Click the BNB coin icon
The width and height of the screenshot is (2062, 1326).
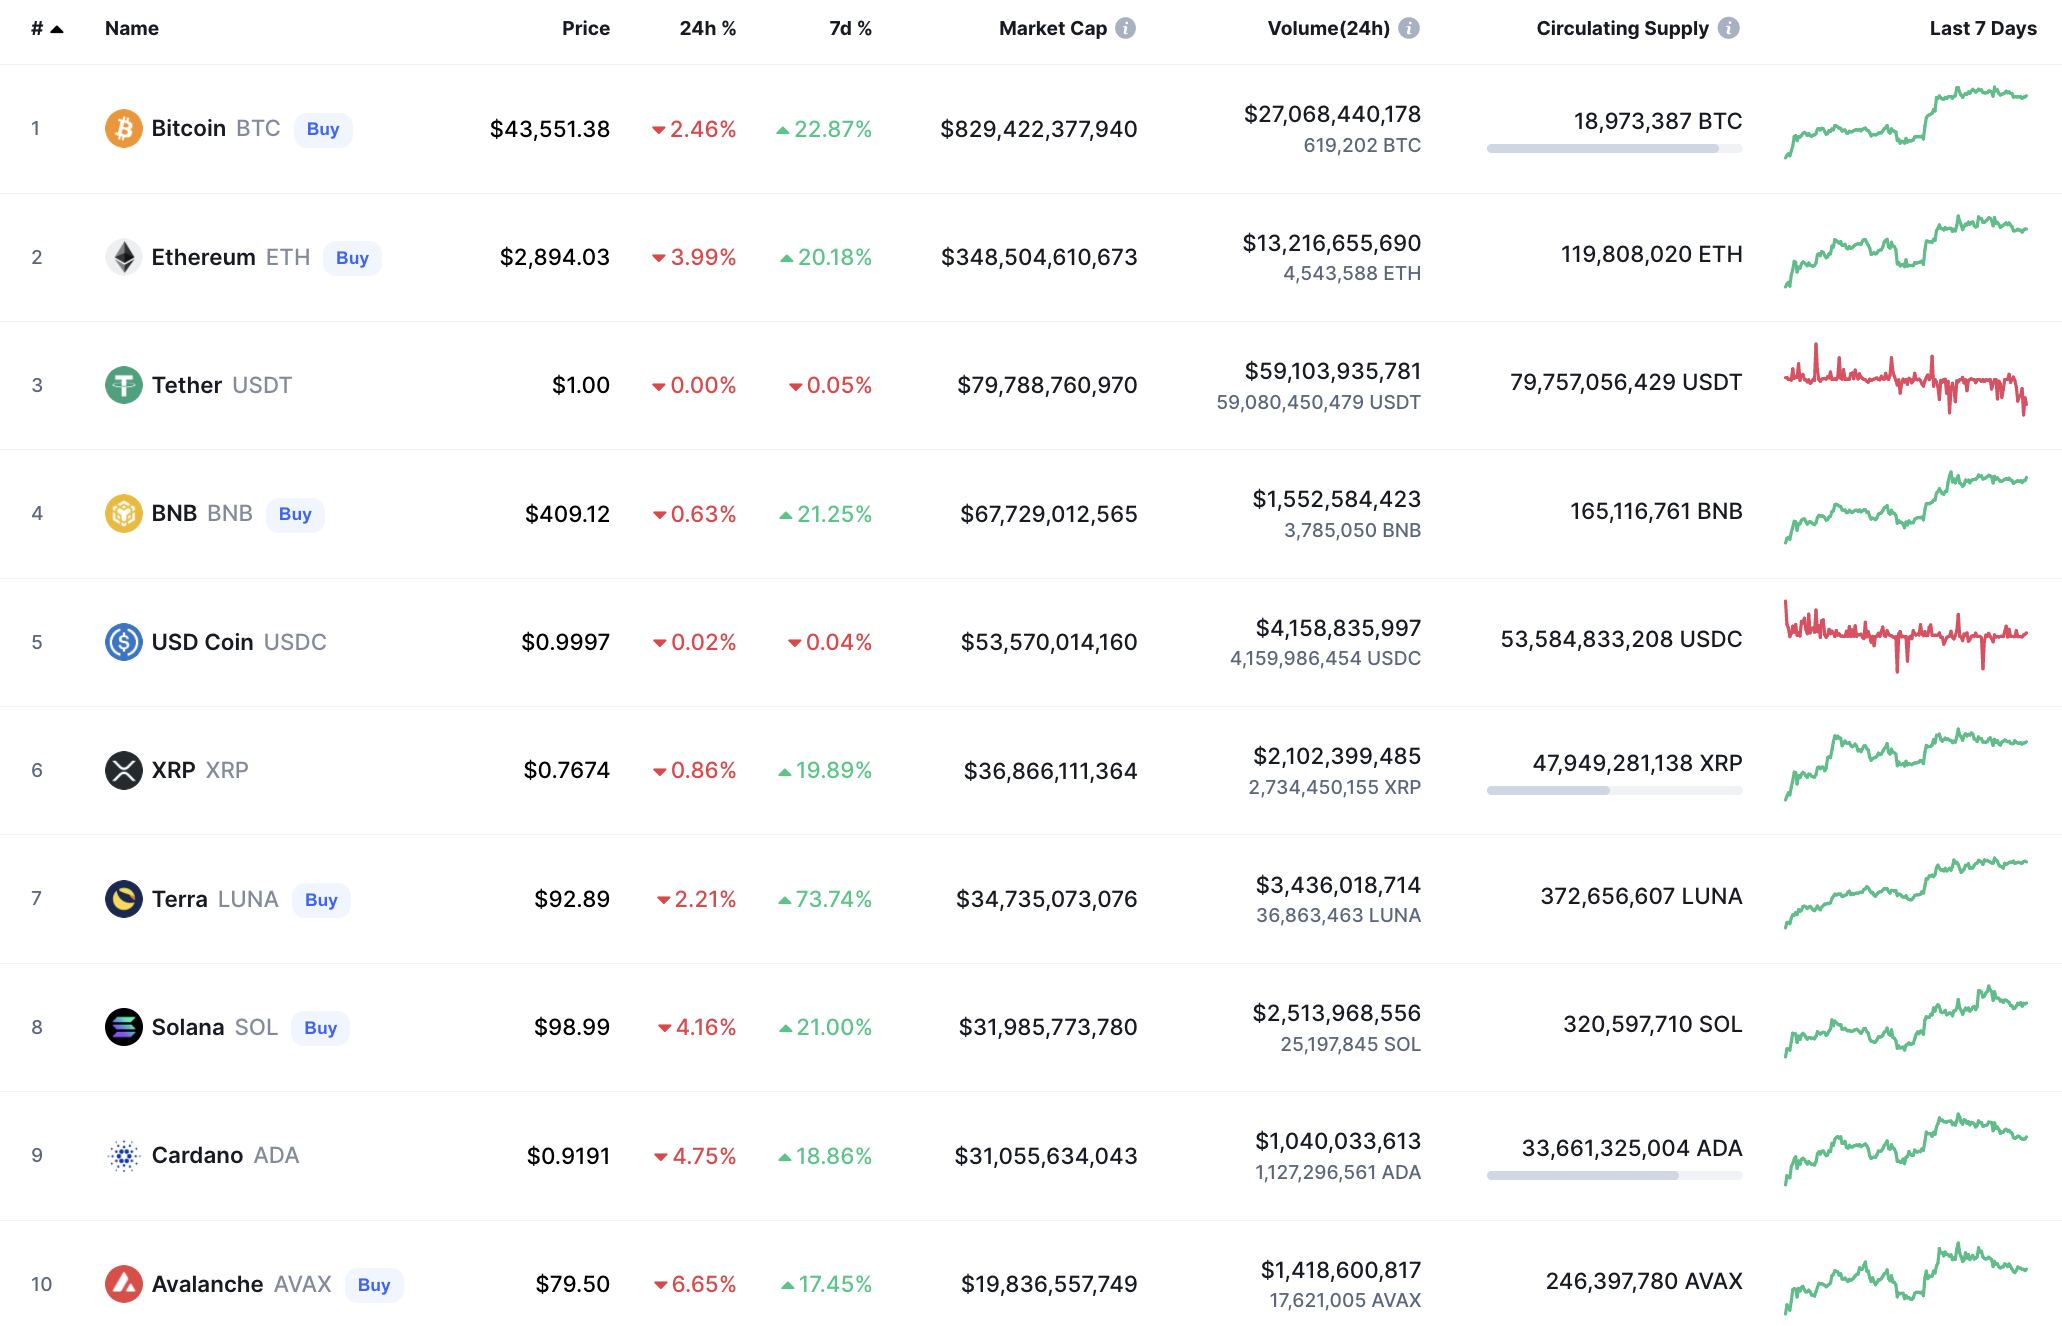click(x=122, y=513)
